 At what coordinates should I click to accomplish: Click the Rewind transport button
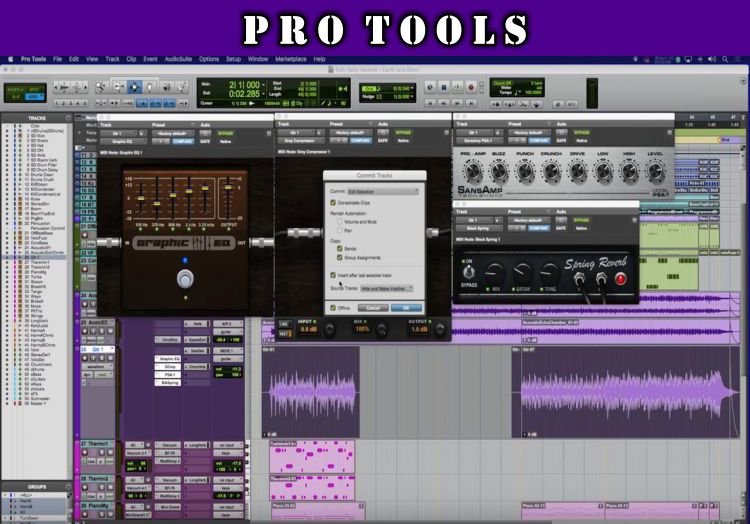[443, 103]
